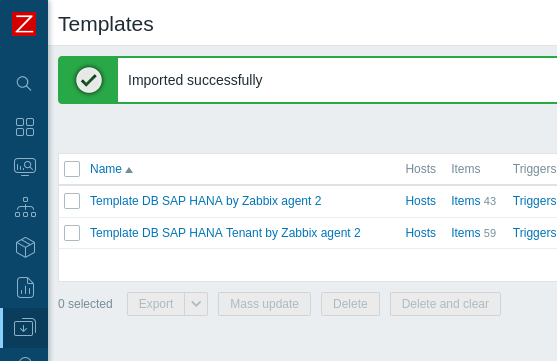Click the Zabbix logo icon
The height and width of the screenshot is (361, 557).
24,24
